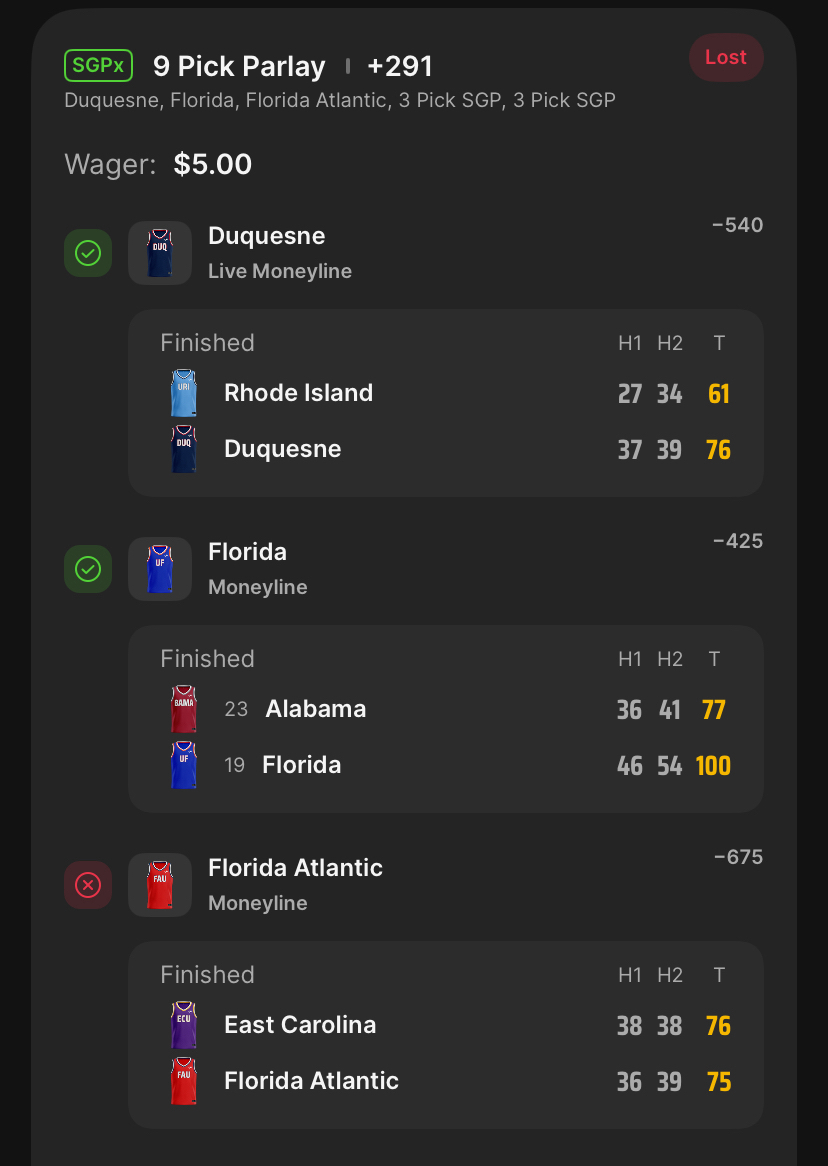Image resolution: width=828 pixels, height=1166 pixels.
Task: Click the green checkmark beside Duquesne pick
Action: click(88, 253)
